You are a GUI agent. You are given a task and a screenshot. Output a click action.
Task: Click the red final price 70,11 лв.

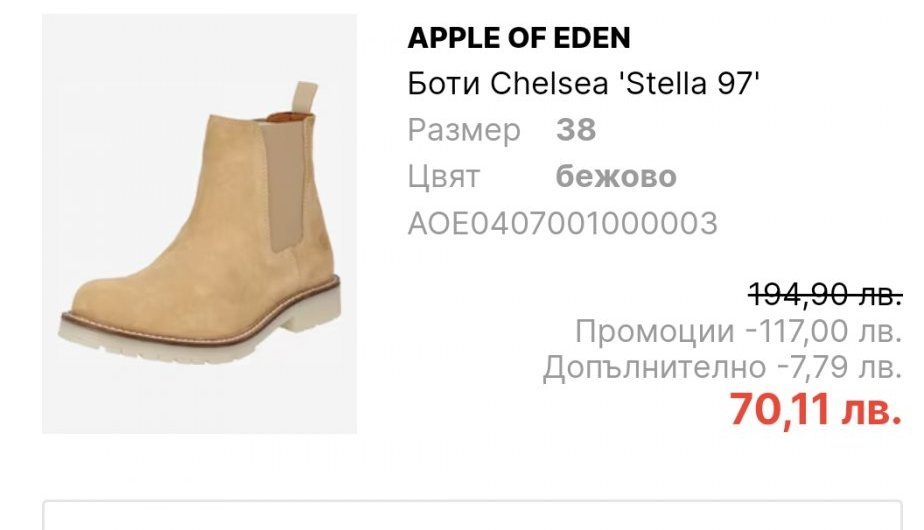click(x=816, y=409)
